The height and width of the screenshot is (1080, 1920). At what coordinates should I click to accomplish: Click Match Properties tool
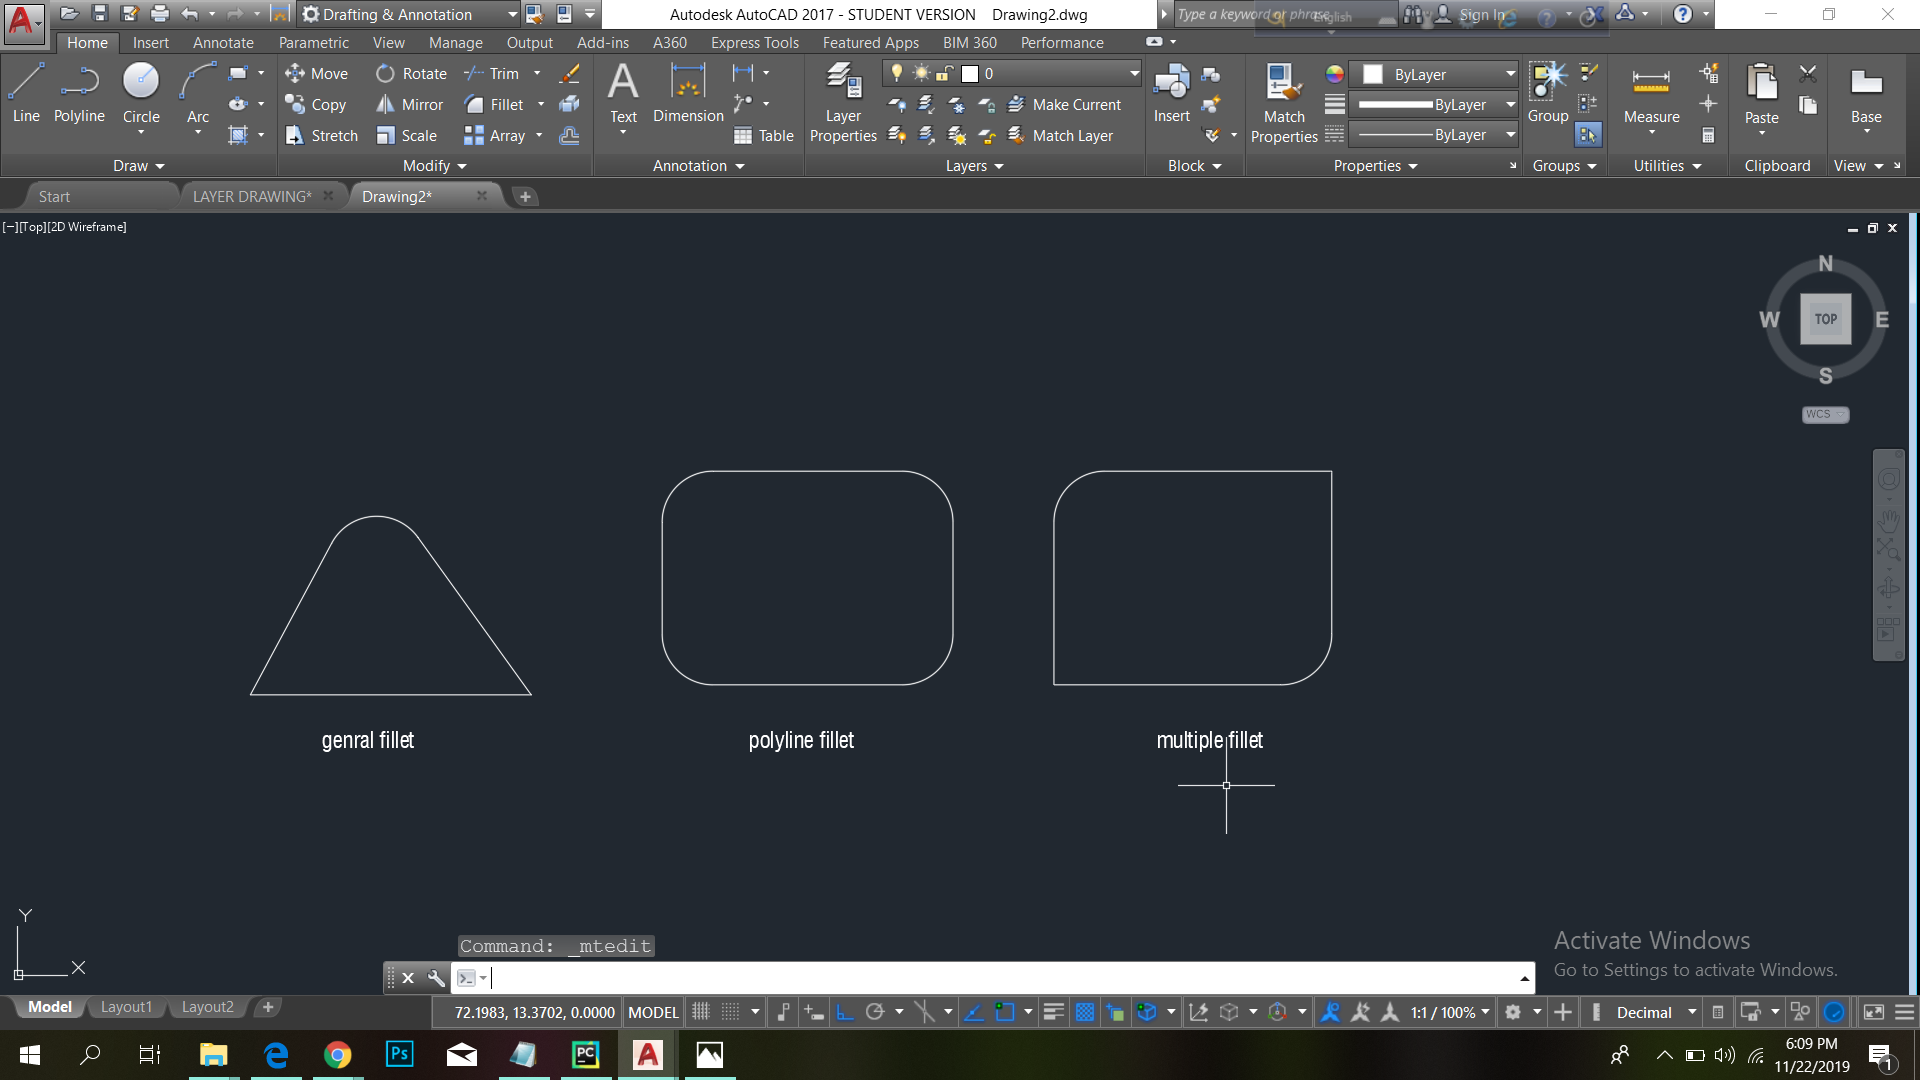[x=1284, y=101]
